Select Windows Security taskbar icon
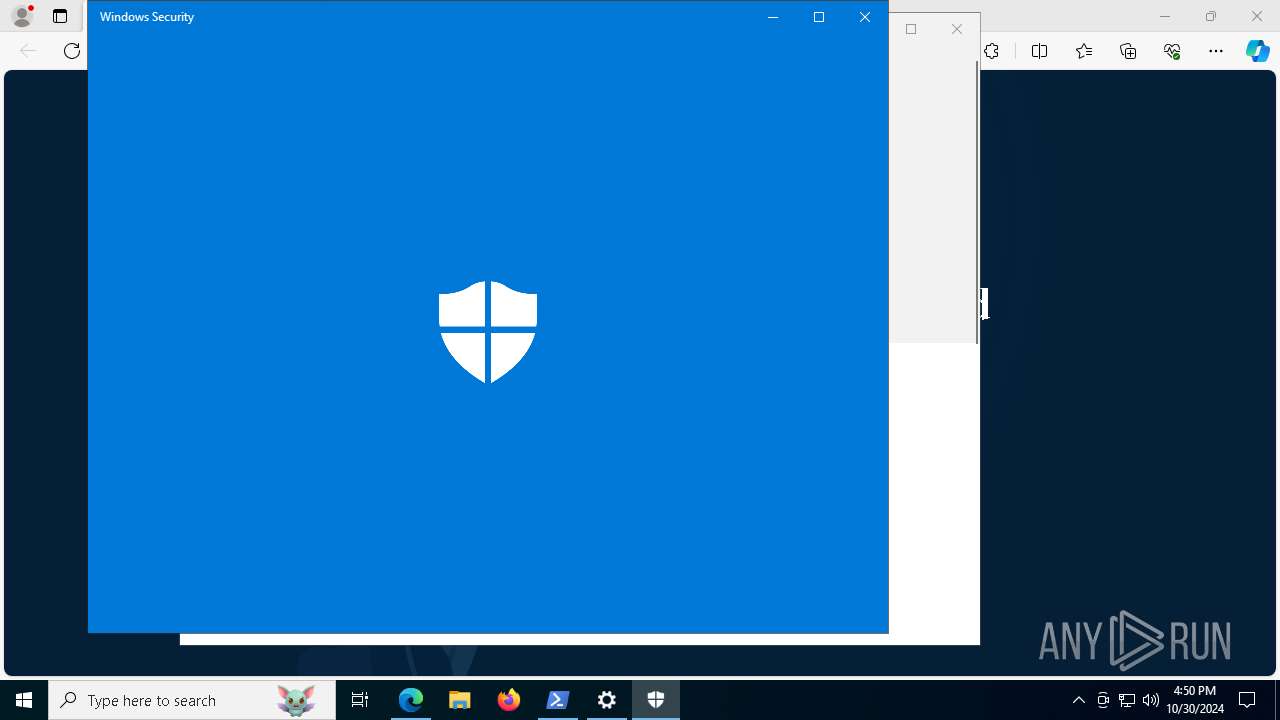Screen dimensions: 1280x720 coord(656,700)
